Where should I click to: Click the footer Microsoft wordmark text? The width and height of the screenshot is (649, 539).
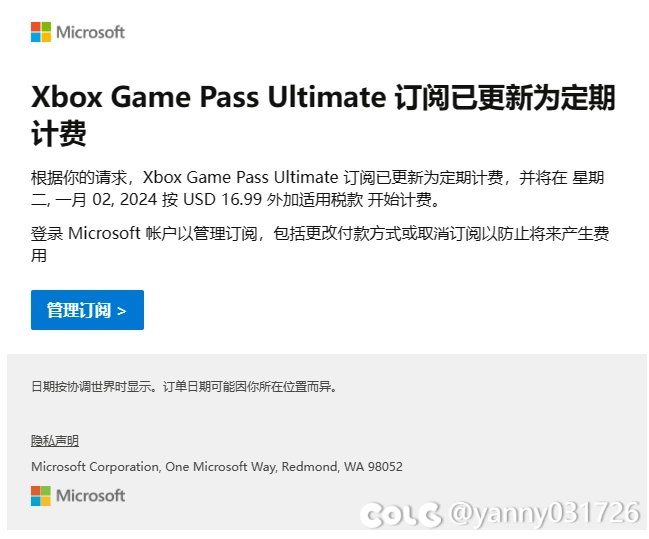click(90, 496)
